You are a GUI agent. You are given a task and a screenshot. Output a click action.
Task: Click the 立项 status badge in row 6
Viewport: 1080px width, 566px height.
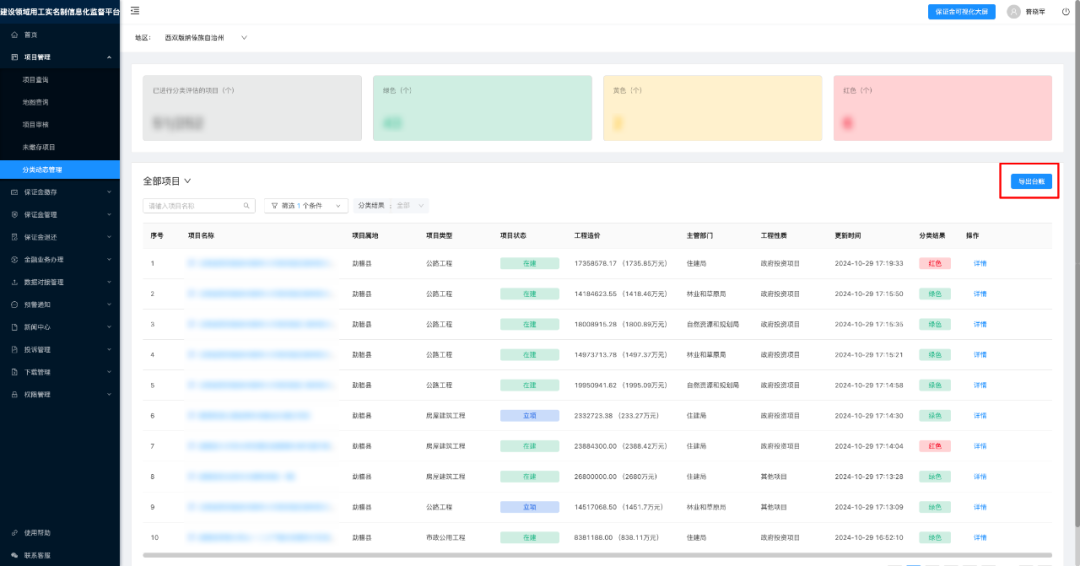[x=530, y=416]
